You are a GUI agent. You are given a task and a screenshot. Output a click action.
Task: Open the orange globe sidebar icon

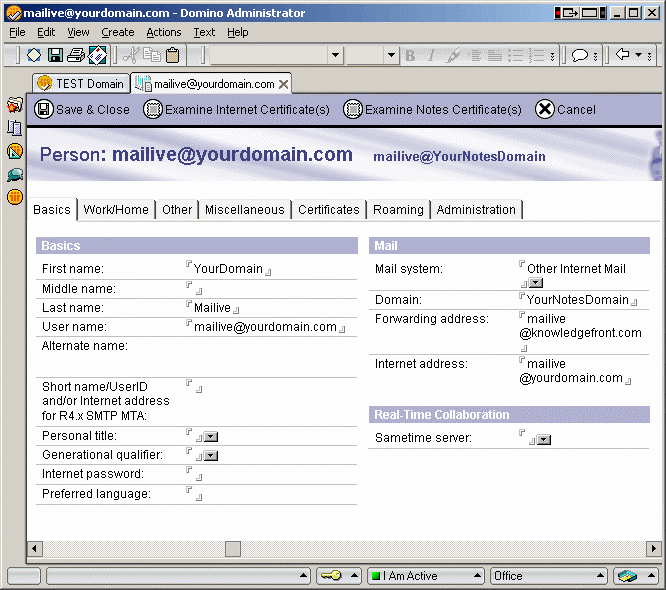(x=15, y=197)
